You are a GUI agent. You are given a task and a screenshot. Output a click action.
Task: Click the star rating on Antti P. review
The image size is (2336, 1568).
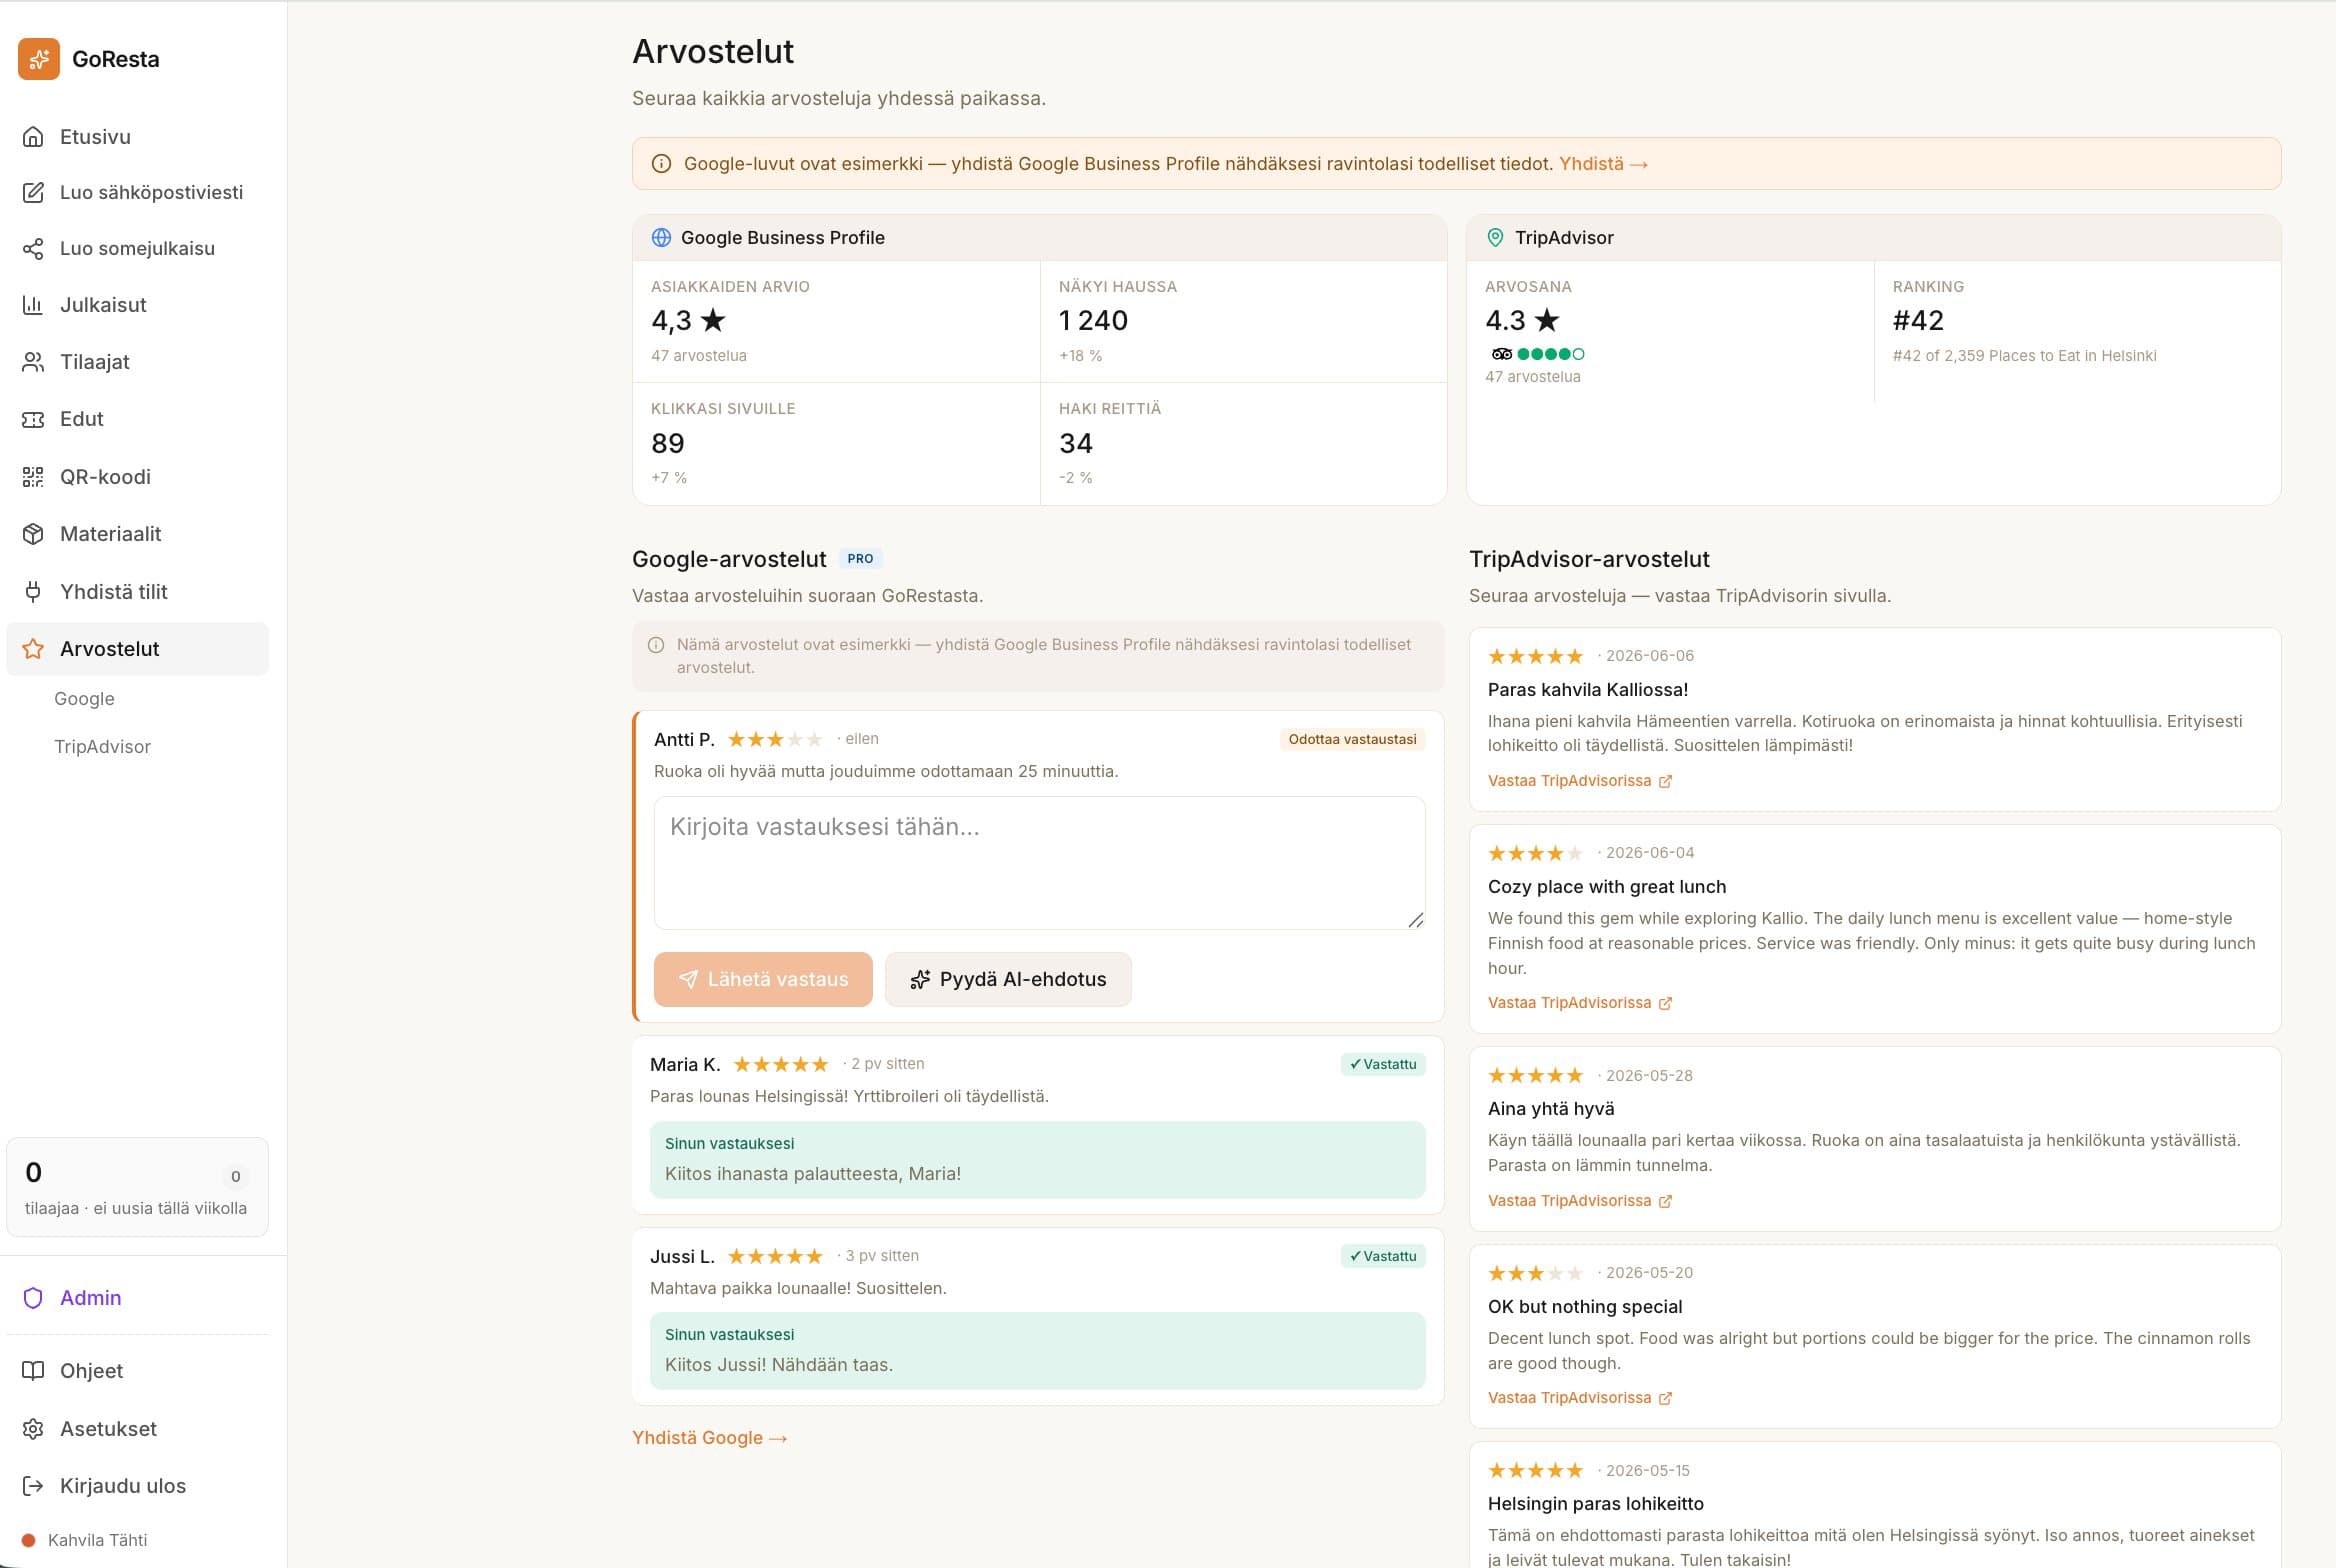[775, 740]
